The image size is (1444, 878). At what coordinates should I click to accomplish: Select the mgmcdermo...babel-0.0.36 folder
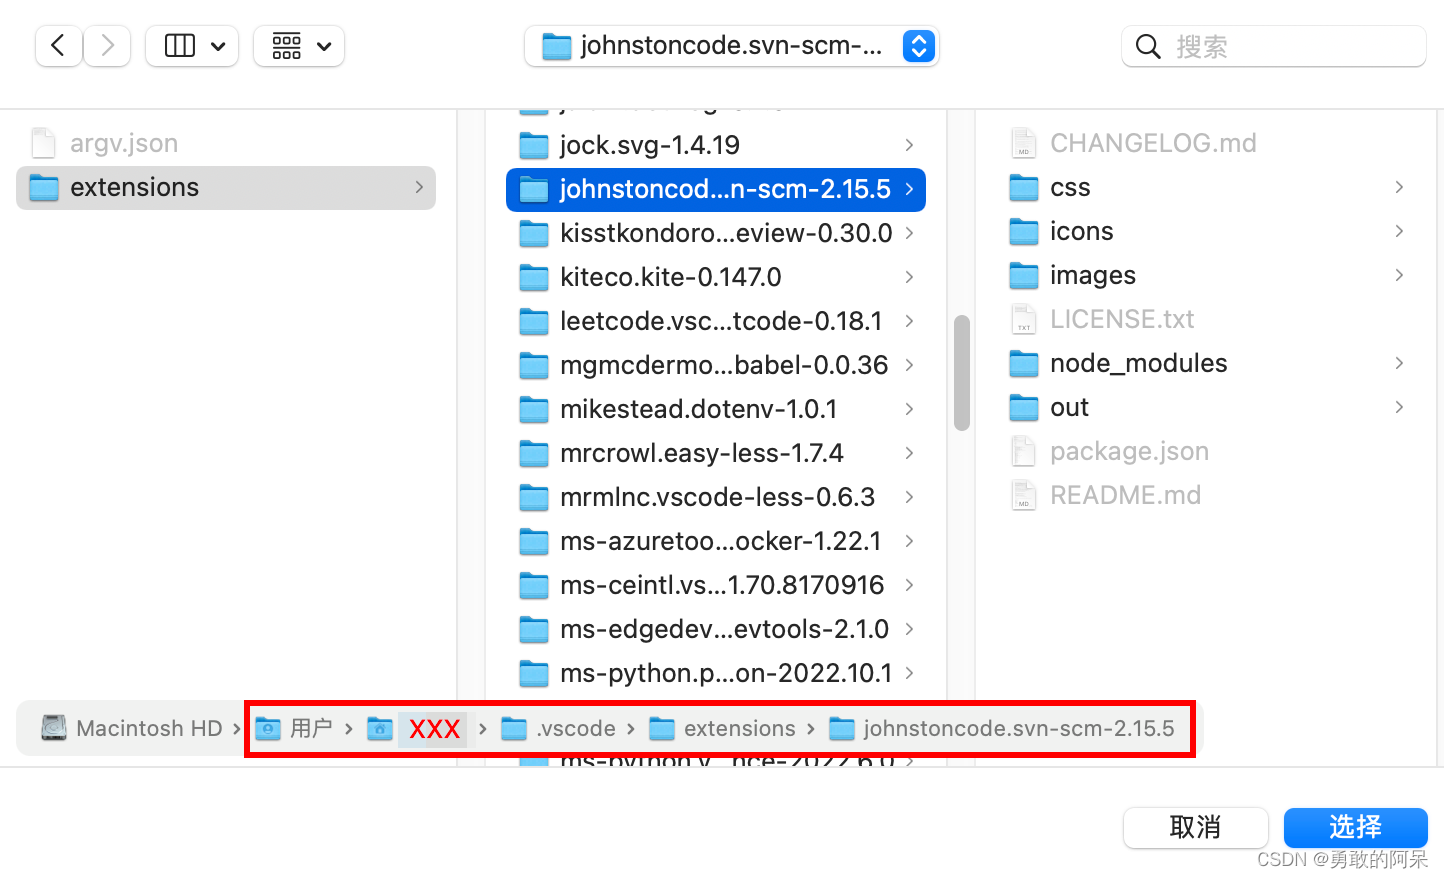[716, 365]
